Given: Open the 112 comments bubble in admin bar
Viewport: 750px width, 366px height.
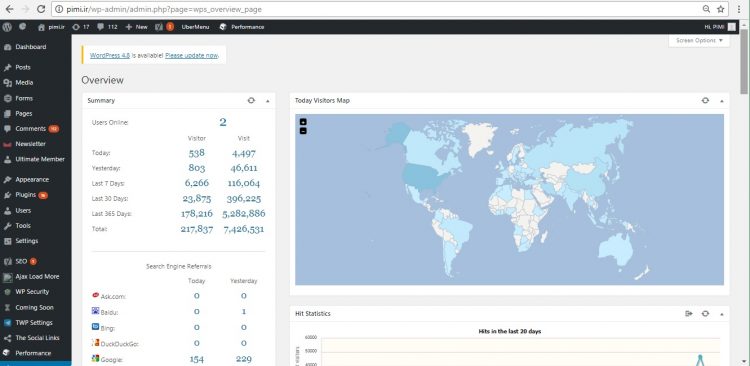Looking at the screenshot, I should point(107,27).
